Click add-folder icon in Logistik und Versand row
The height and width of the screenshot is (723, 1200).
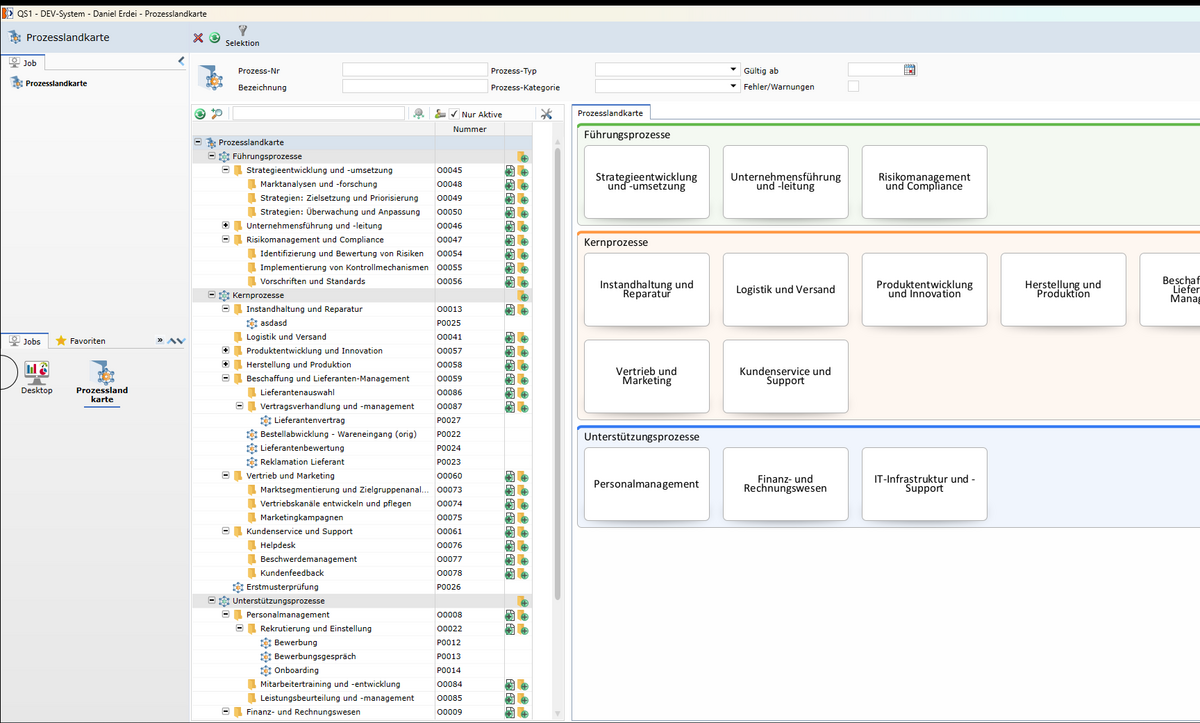point(523,337)
